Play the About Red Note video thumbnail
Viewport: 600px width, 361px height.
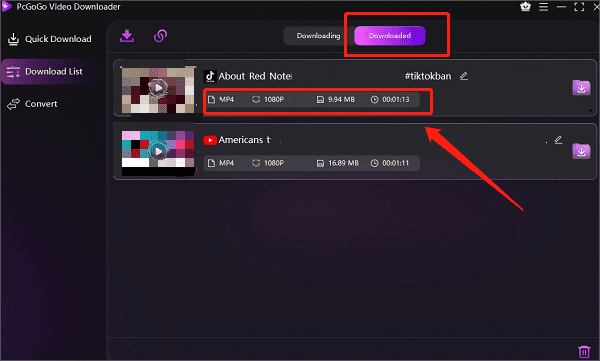click(158, 88)
